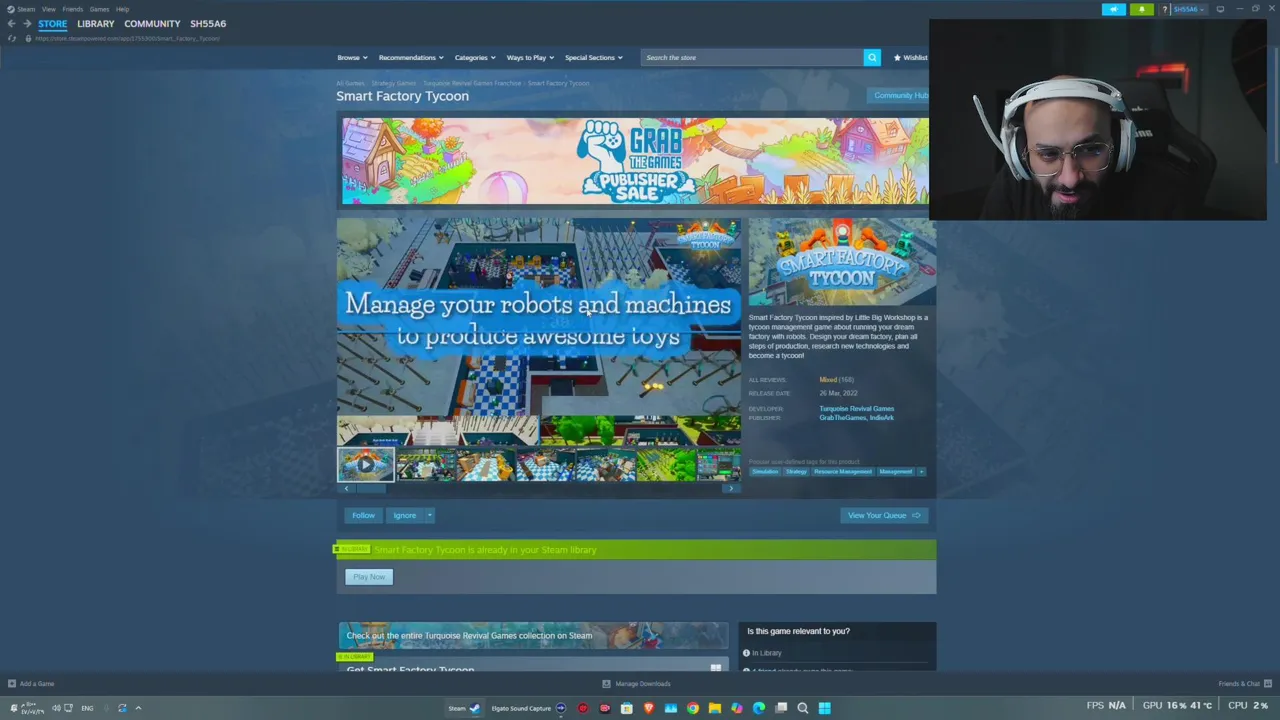
Task: Open dropdown arrow beside Ignore
Action: point(430,515)
